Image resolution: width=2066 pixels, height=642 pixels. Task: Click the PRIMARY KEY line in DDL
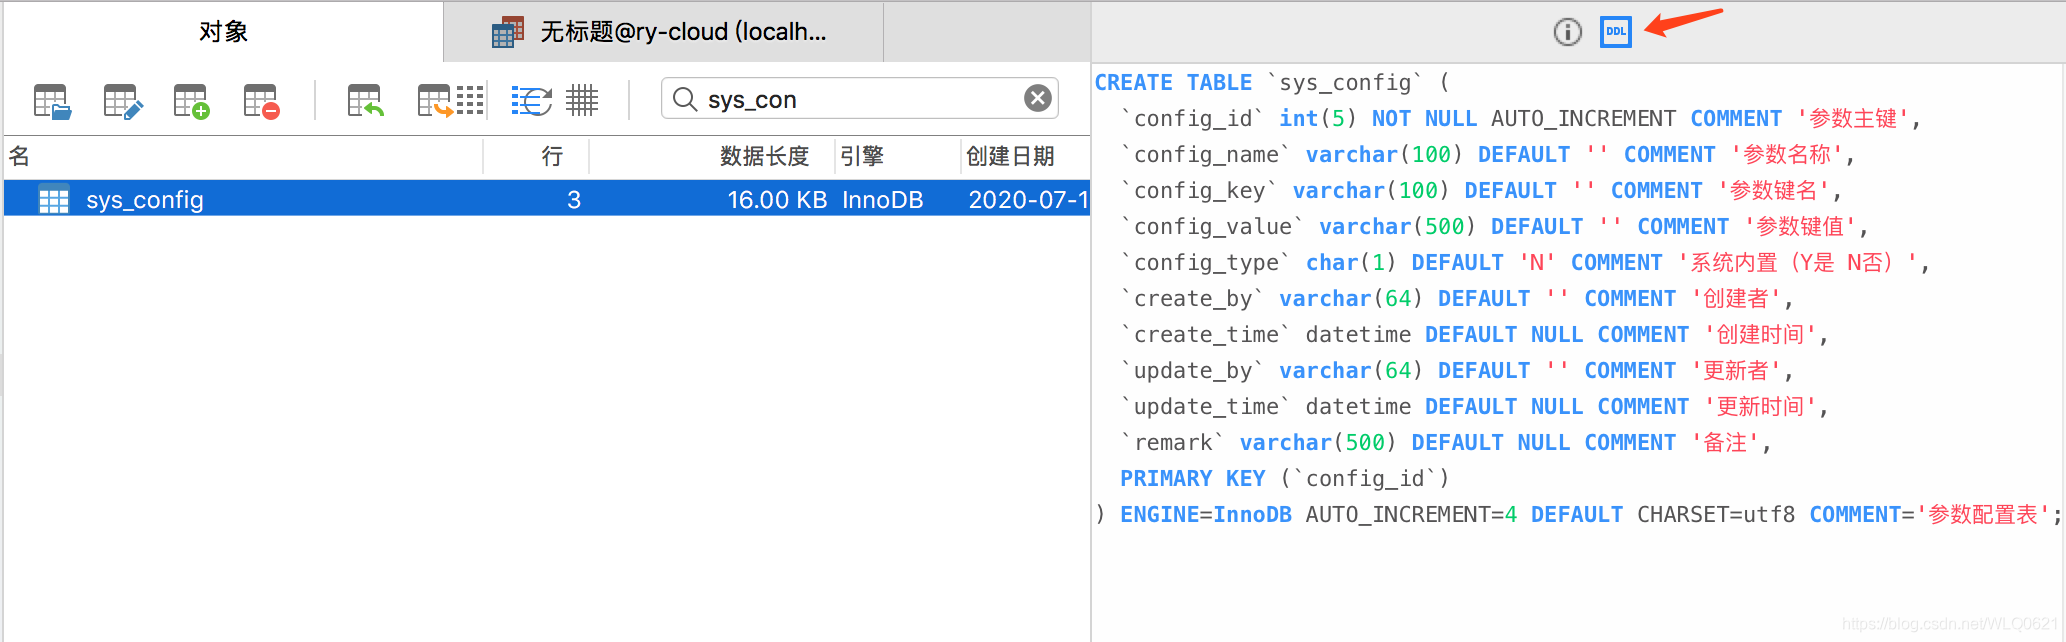[1285, 478]
